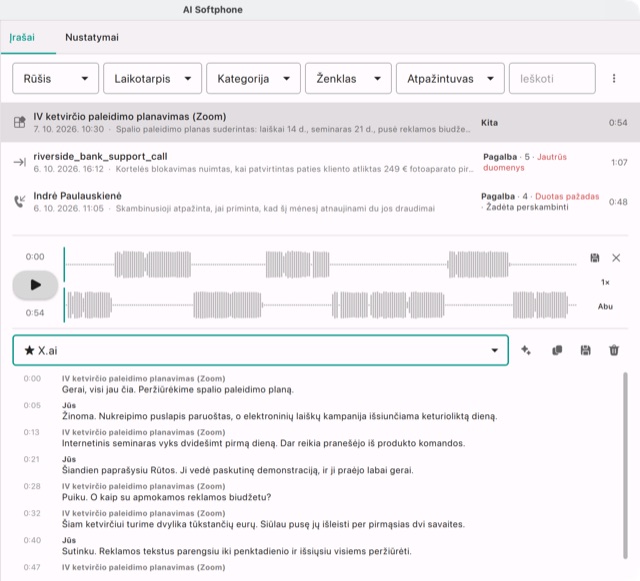Switch to the Nustatymai tab
The image size is (640, 581).
(x=92, y=38)
